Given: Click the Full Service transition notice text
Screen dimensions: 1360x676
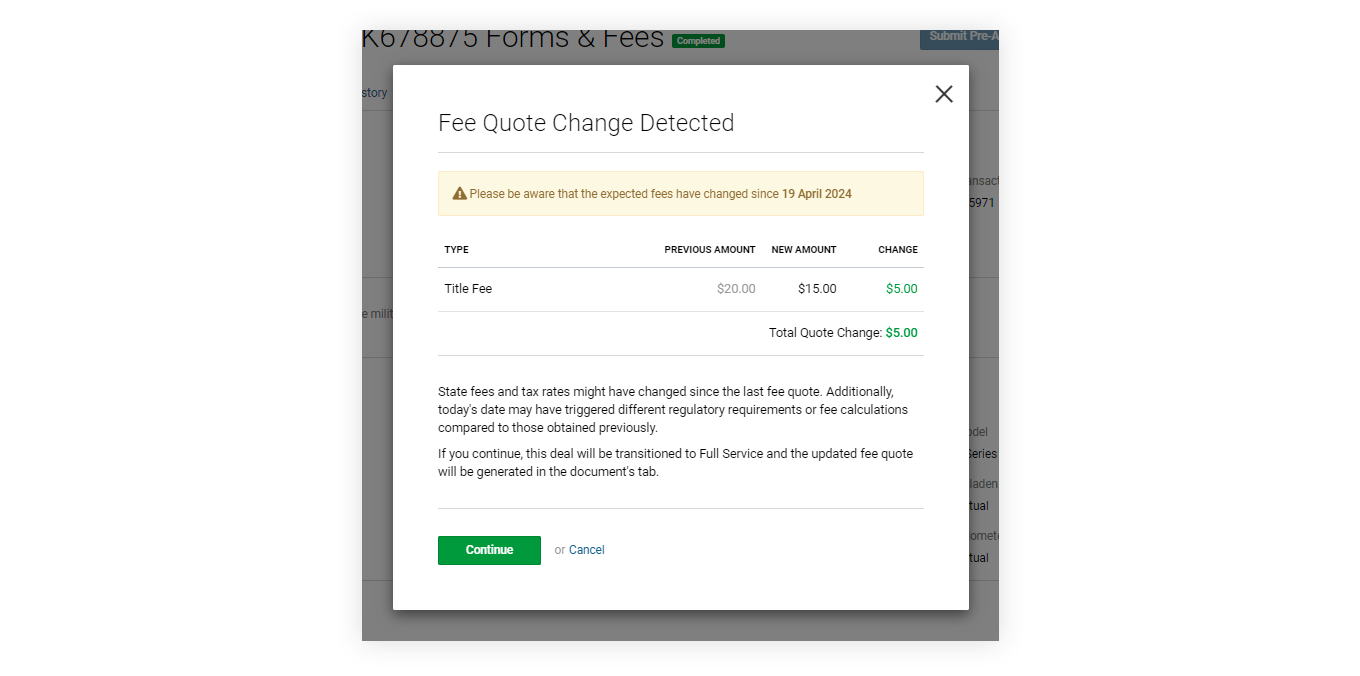Looking at the screenshot, I should tap(675, 462).
